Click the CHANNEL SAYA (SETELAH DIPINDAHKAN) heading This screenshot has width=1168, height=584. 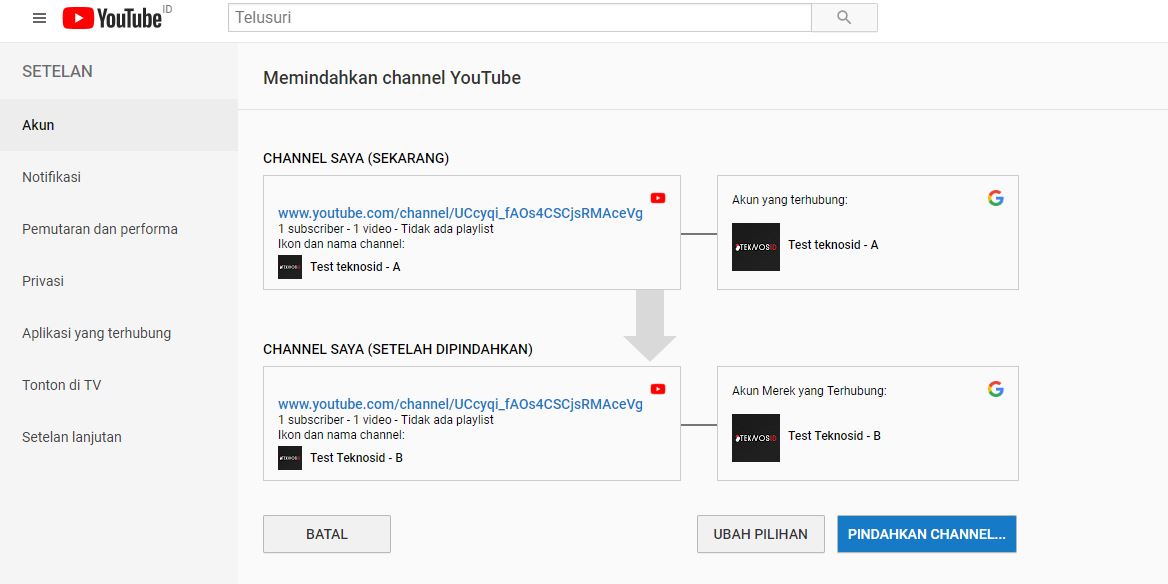[x=398, y=349]
